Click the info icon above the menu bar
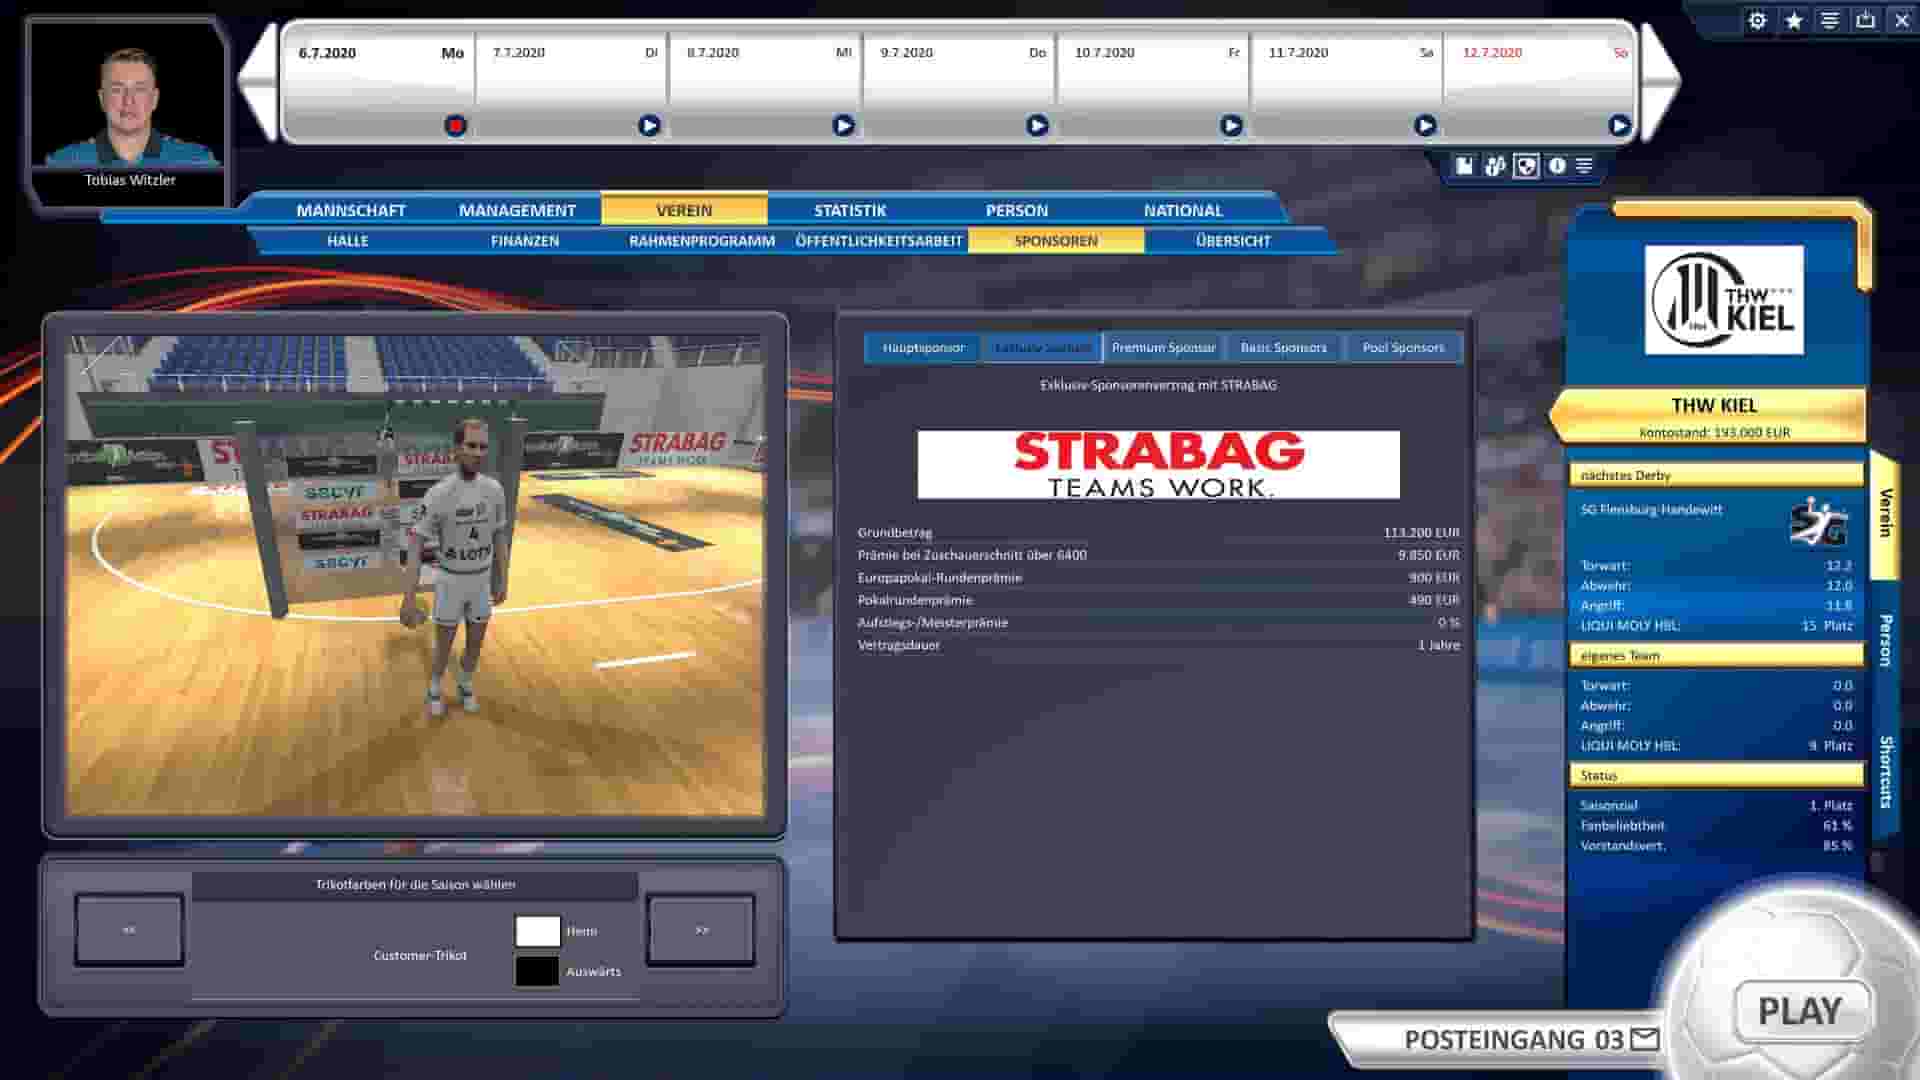 (x=1556, y=167)
